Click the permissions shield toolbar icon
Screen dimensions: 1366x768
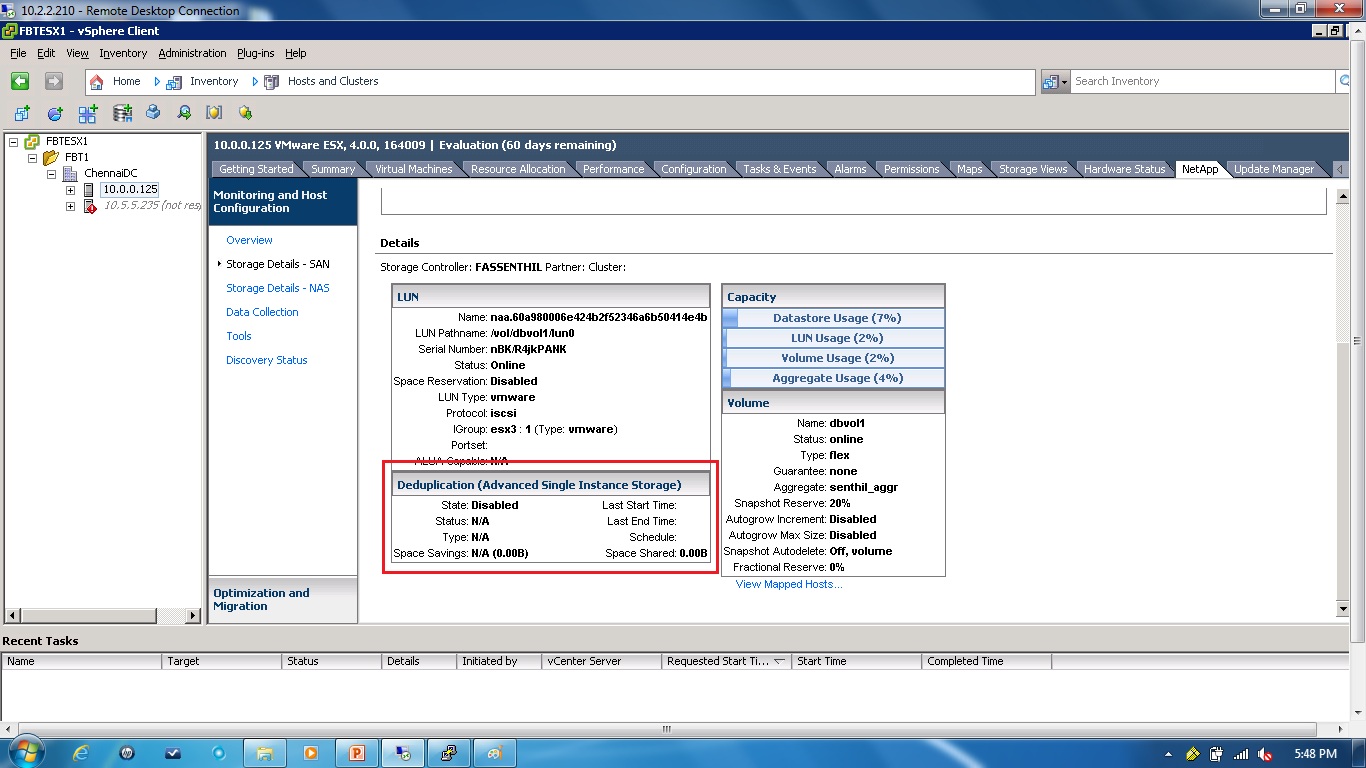[213, 112]
